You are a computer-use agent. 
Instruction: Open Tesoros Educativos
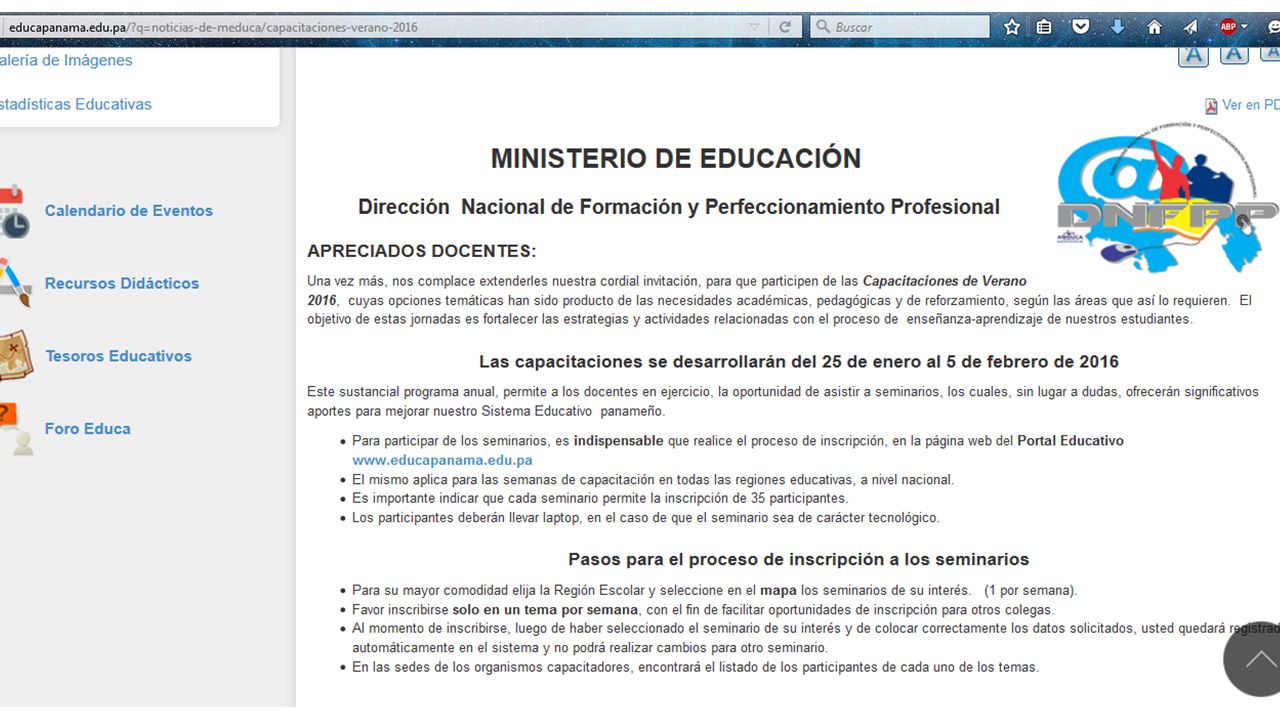tap(118, 356)
